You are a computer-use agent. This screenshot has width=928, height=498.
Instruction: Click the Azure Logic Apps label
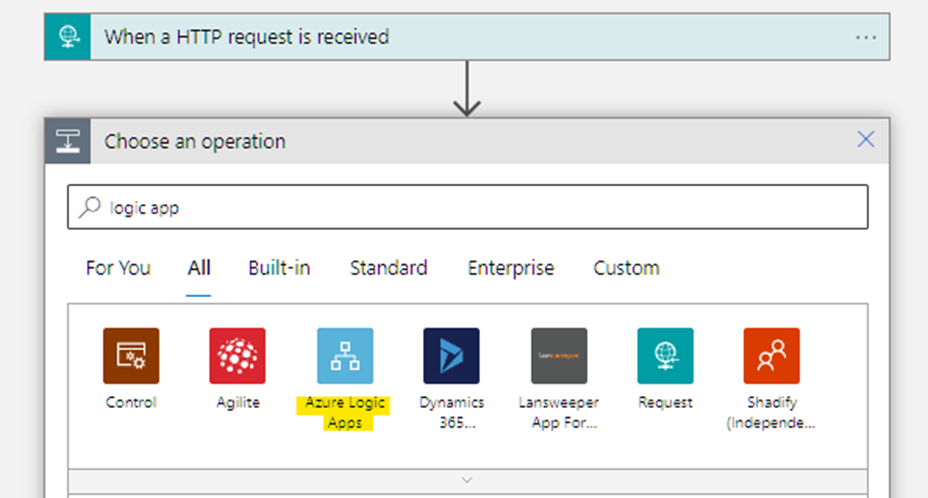[x=344, y=413]
